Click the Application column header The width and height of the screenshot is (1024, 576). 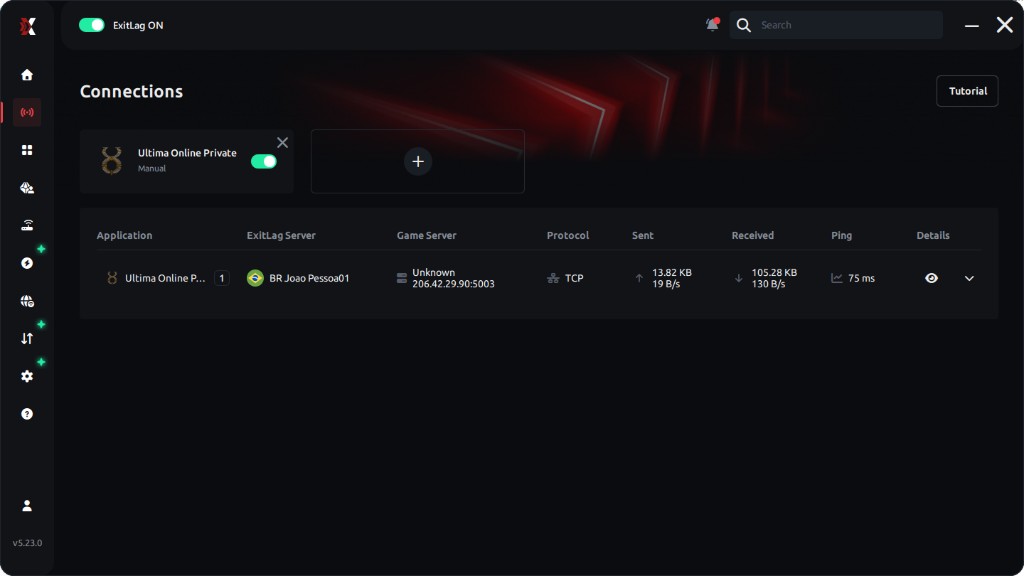click(124, 235)
